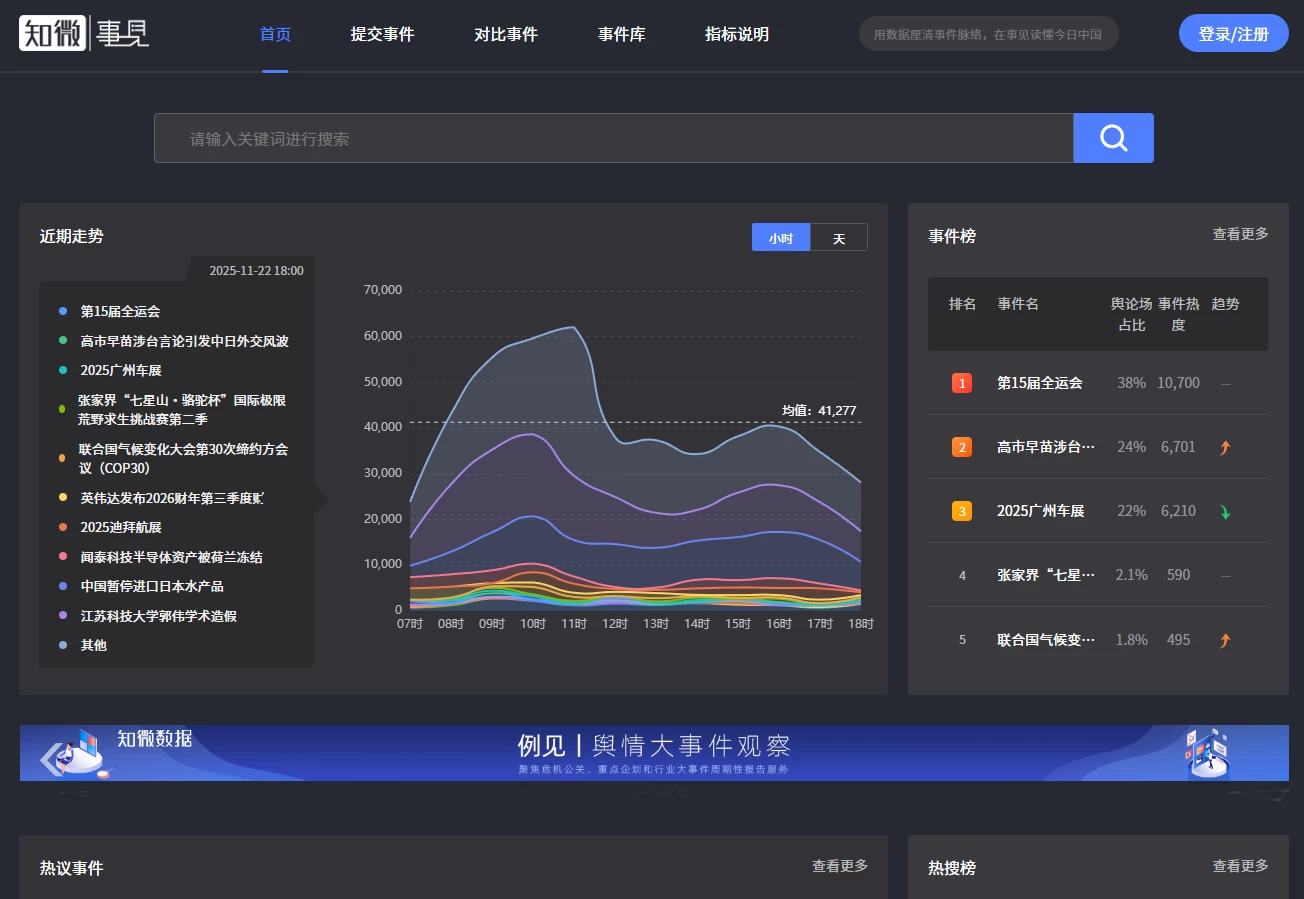1304x899 pixels.
Task: Switch chart to 小时 view
Action: click(780, 238)
